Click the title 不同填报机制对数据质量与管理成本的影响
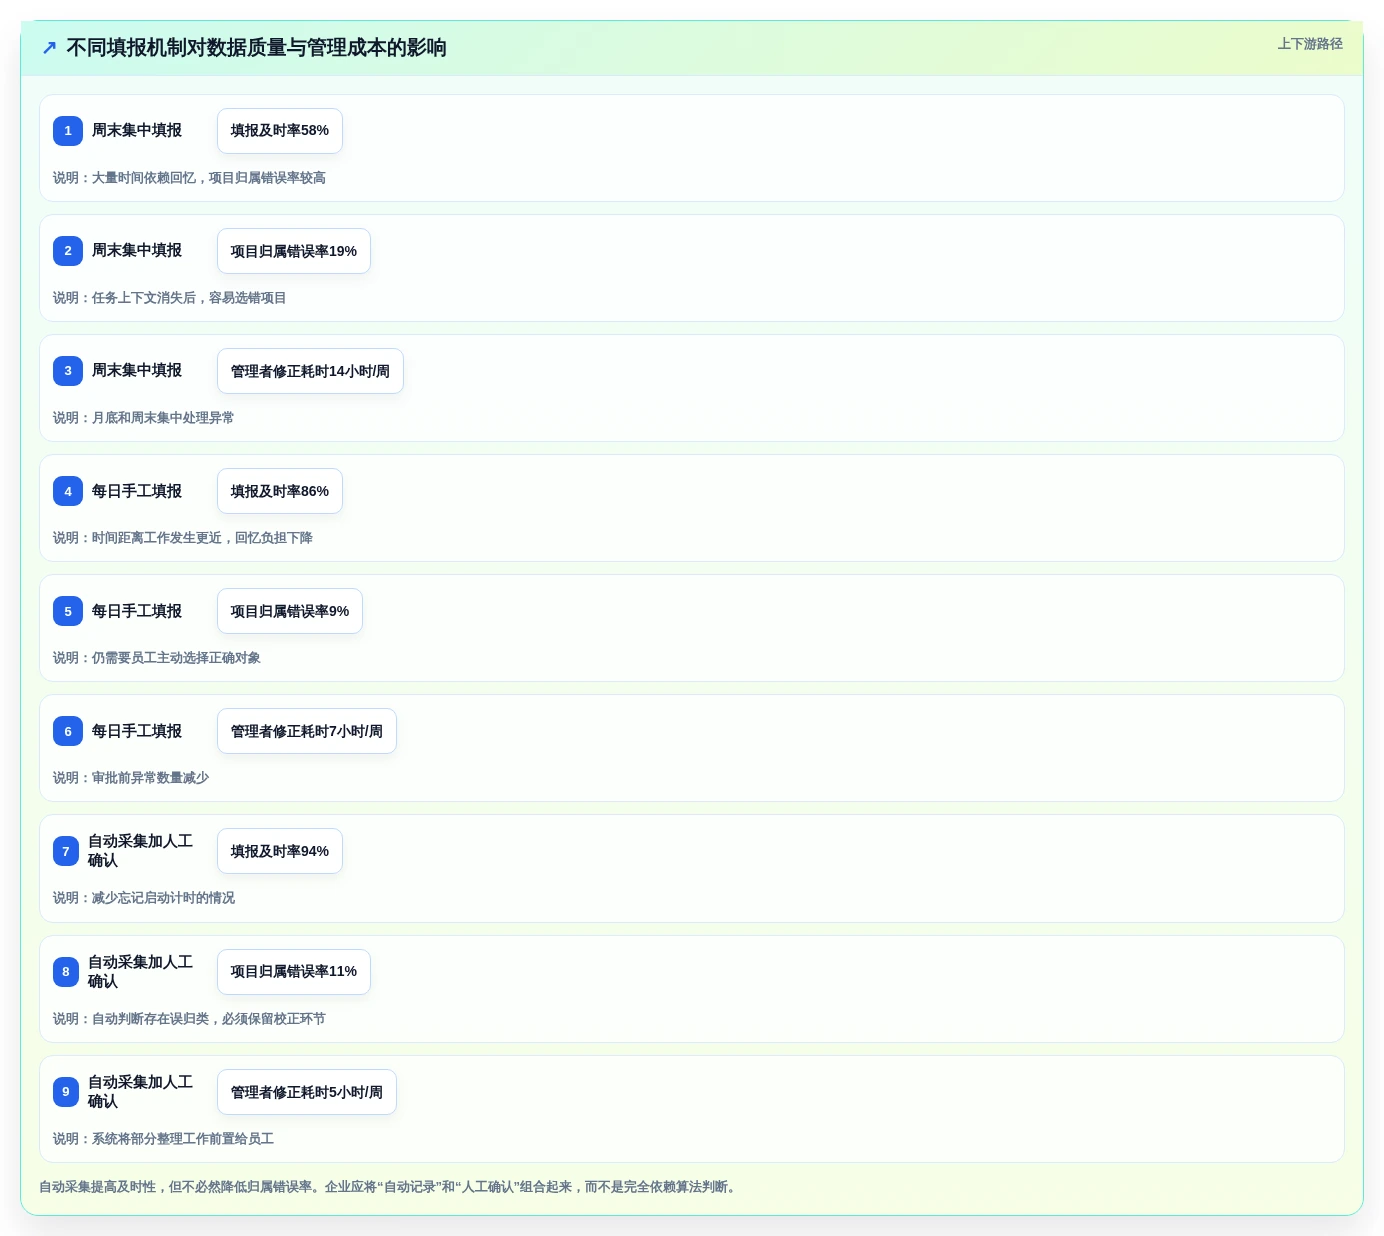This screenshot has width=1384, height=1236. click(x=256, y=47)
